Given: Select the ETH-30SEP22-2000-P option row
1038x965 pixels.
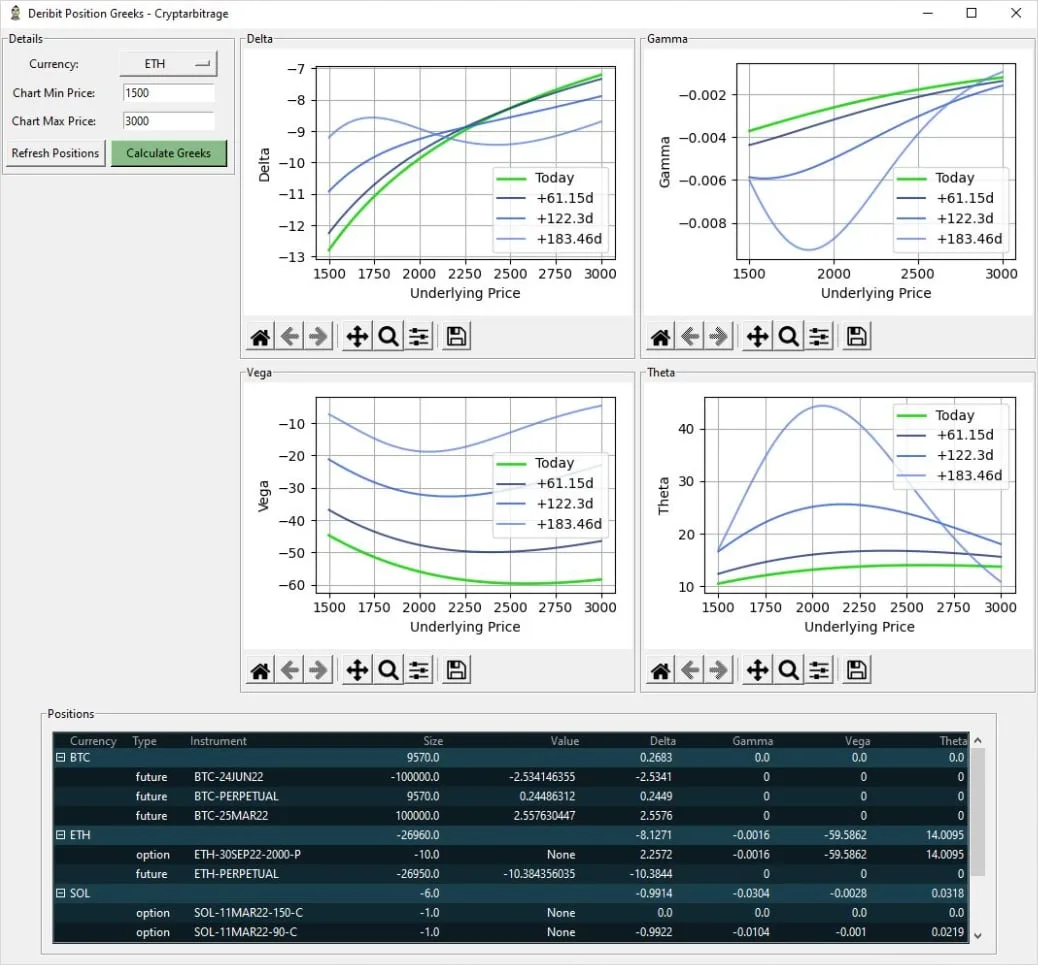Looking at the screenshot, I should click(510, 854).
